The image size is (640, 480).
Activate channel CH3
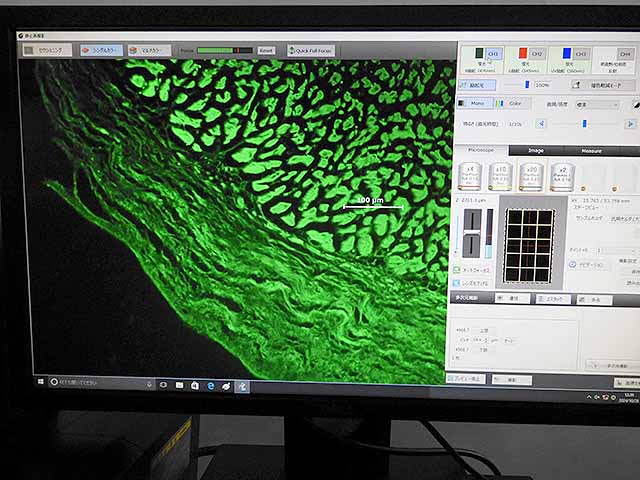click(x=581, y=53)
